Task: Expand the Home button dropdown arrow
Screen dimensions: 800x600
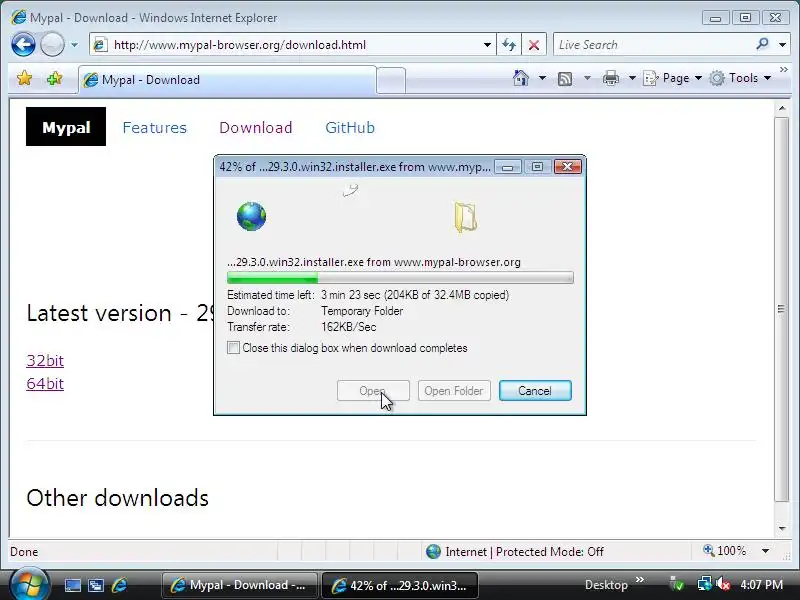Action: [x=542, y=78]
